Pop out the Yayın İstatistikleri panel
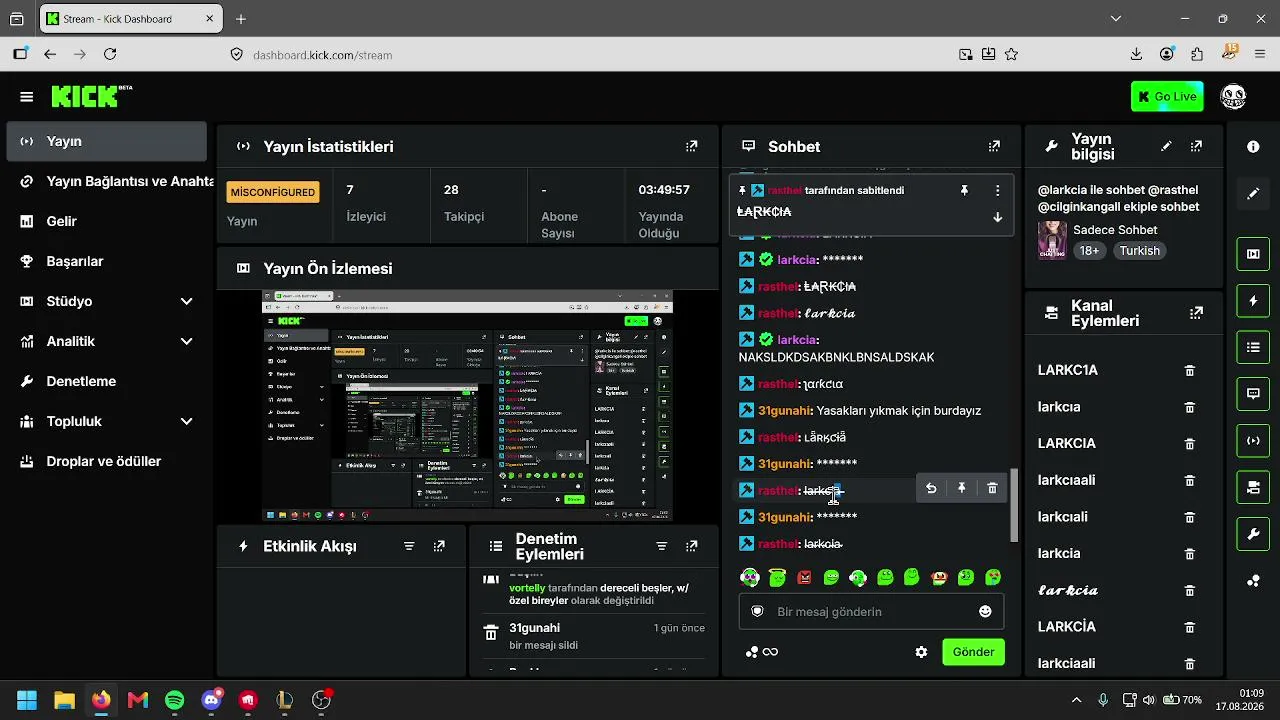1280x720 pixels. 691,146
